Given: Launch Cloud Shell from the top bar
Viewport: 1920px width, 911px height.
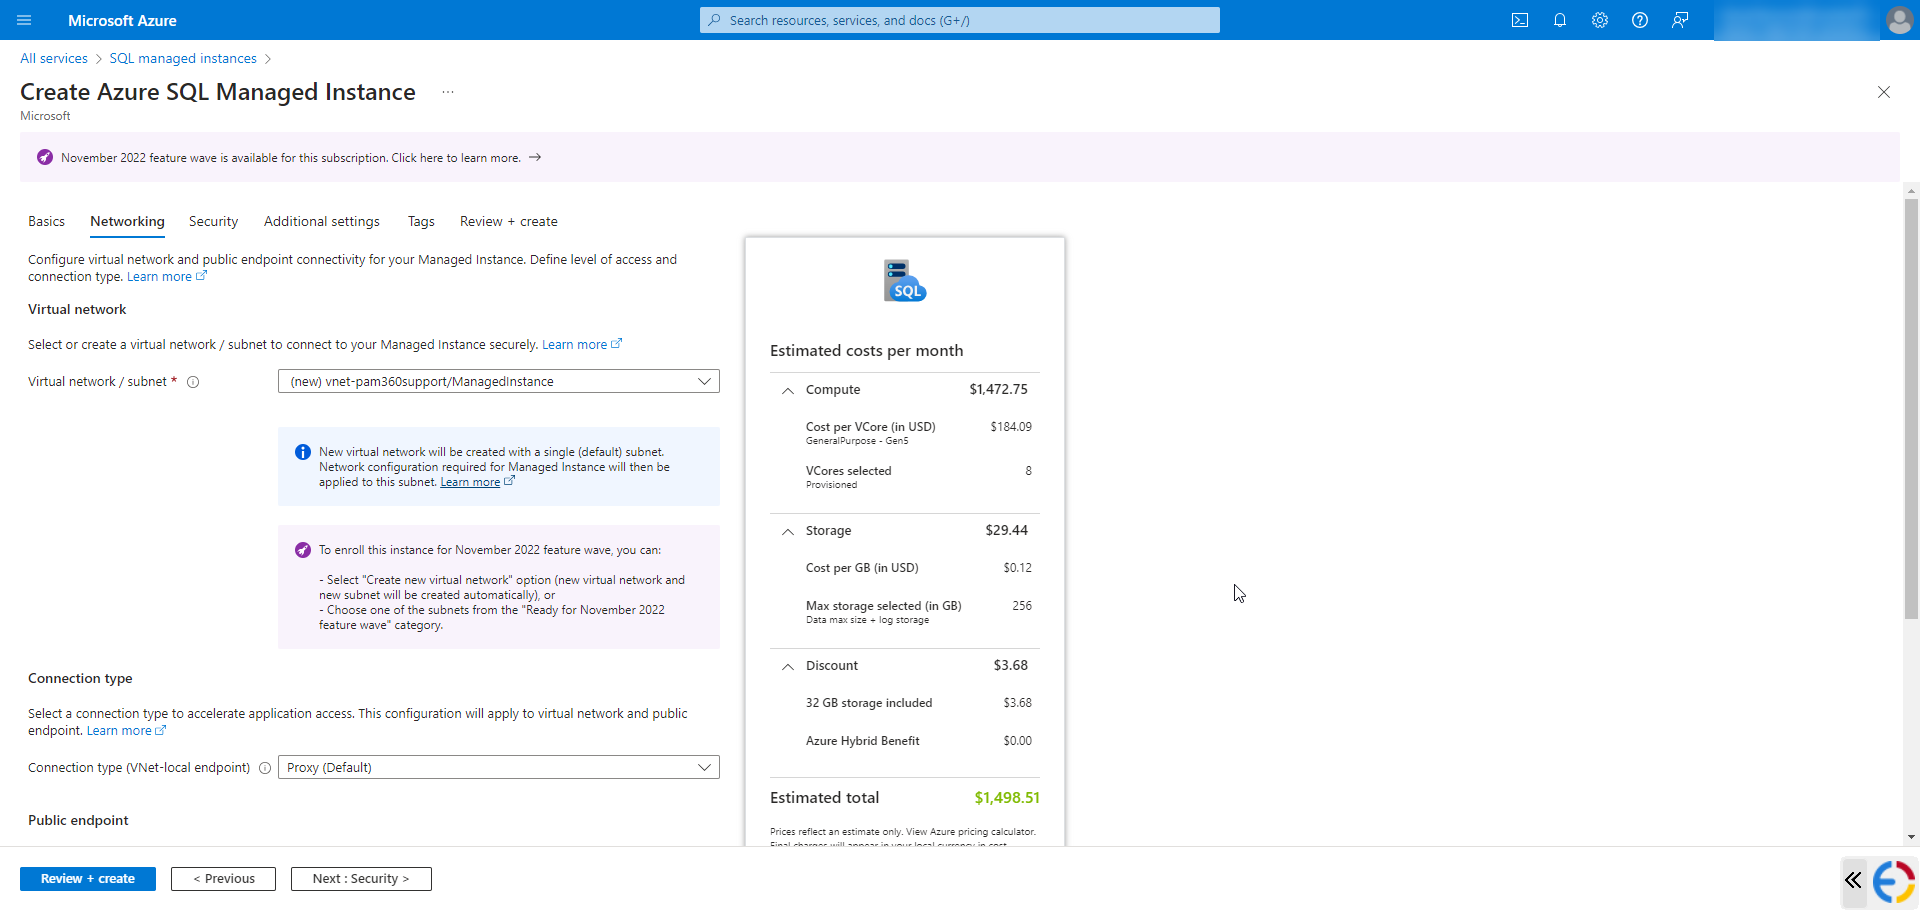Looking at the screenshot, I should click(x=1520, y=20).
